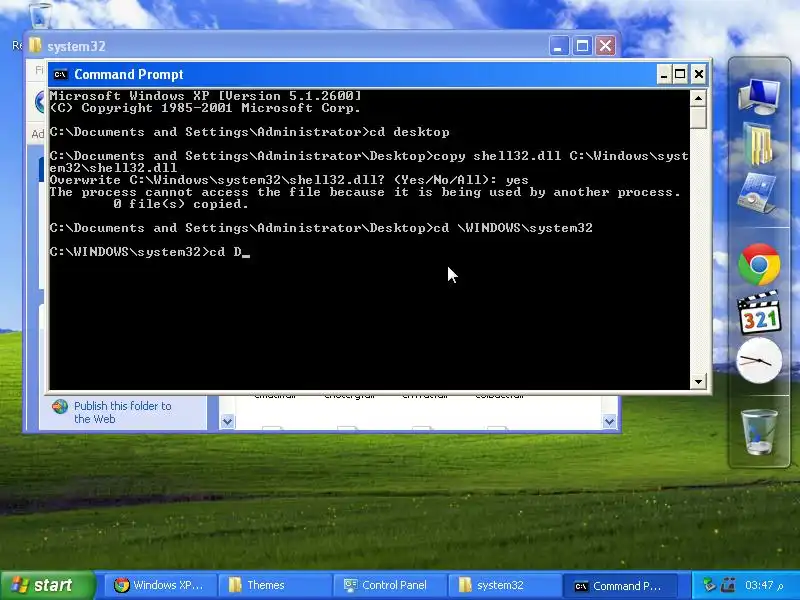Minimize the system32 window
The width and height of the screenshot is (800, 600).
click(x=559, y=46)
